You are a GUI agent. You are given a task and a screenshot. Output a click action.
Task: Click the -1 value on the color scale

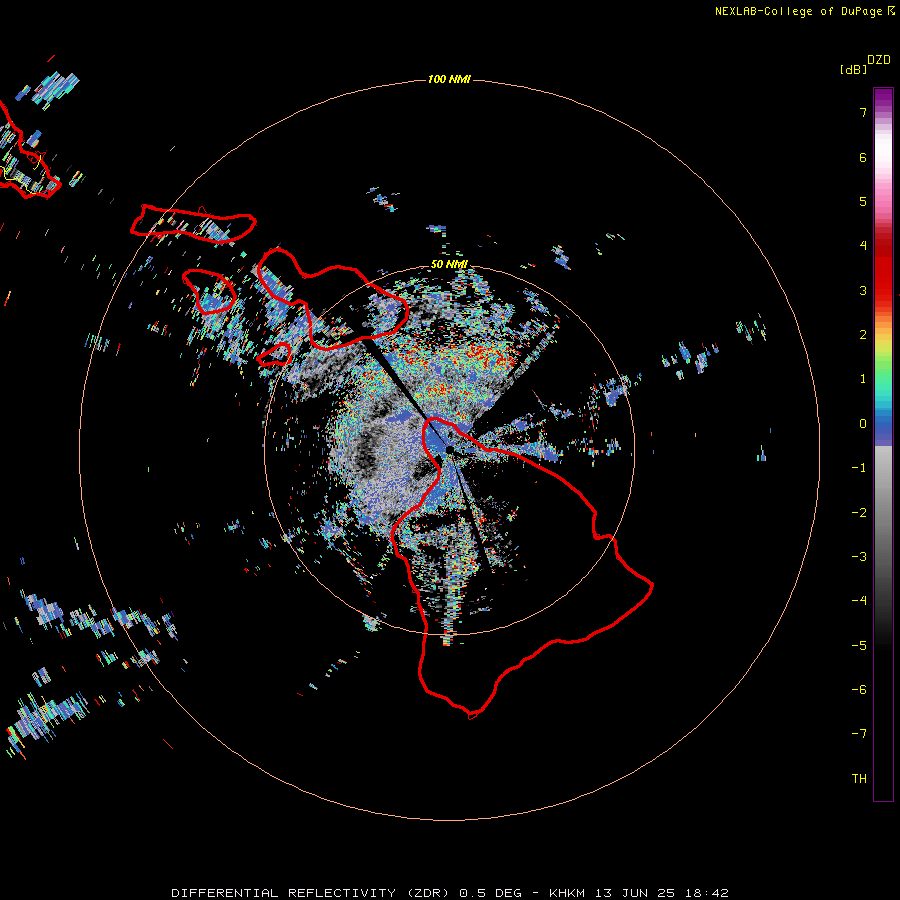tap(859, 468)
